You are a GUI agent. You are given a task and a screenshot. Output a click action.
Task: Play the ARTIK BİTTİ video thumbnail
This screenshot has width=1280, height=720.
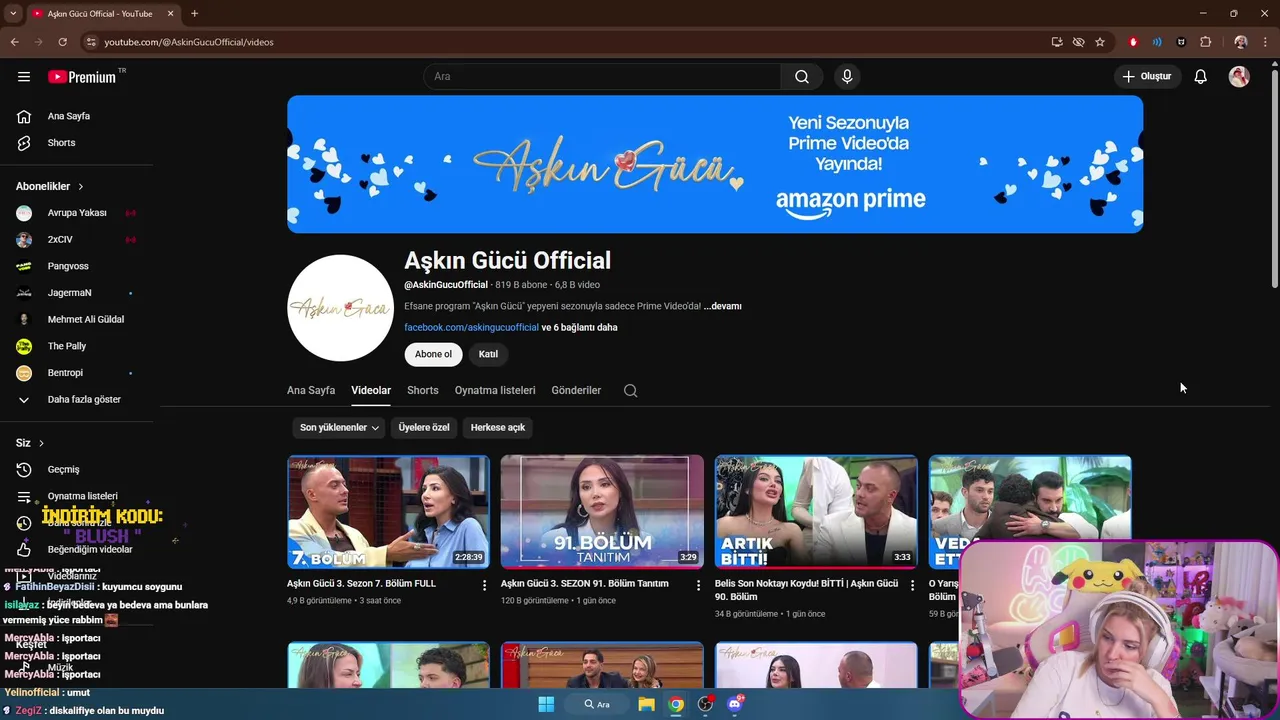click(816, 511)
